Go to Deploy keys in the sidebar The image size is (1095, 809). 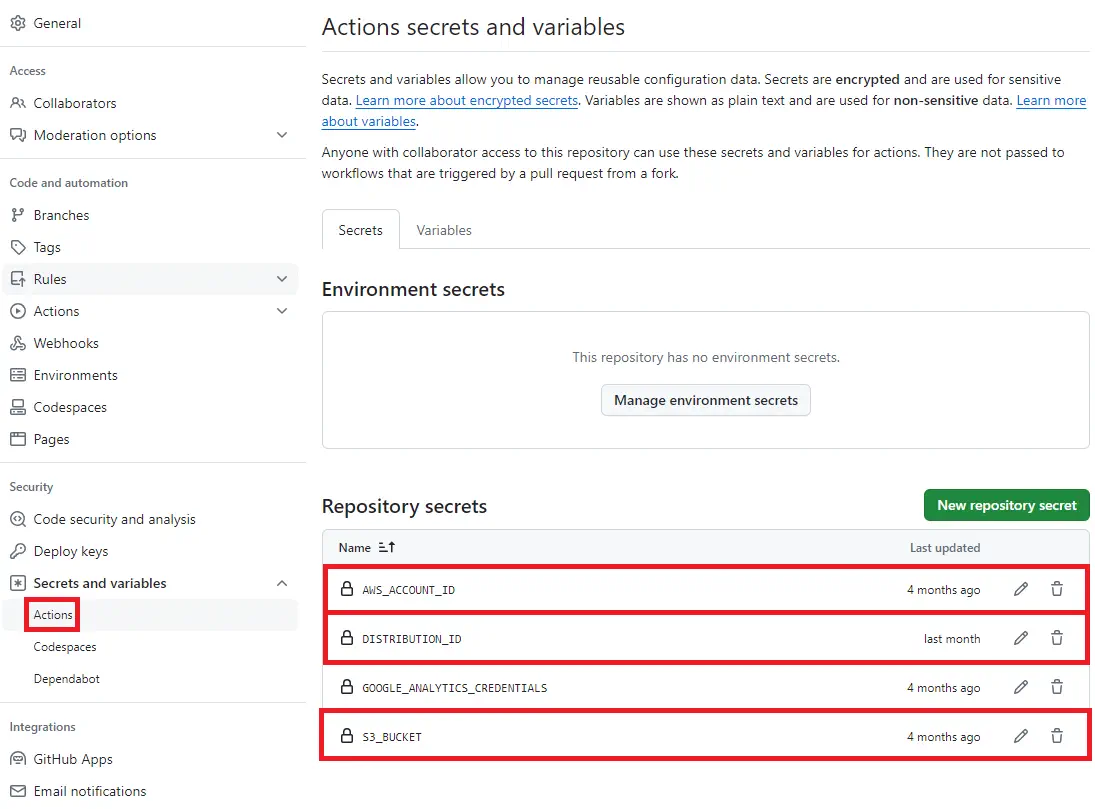coord(70,551)
